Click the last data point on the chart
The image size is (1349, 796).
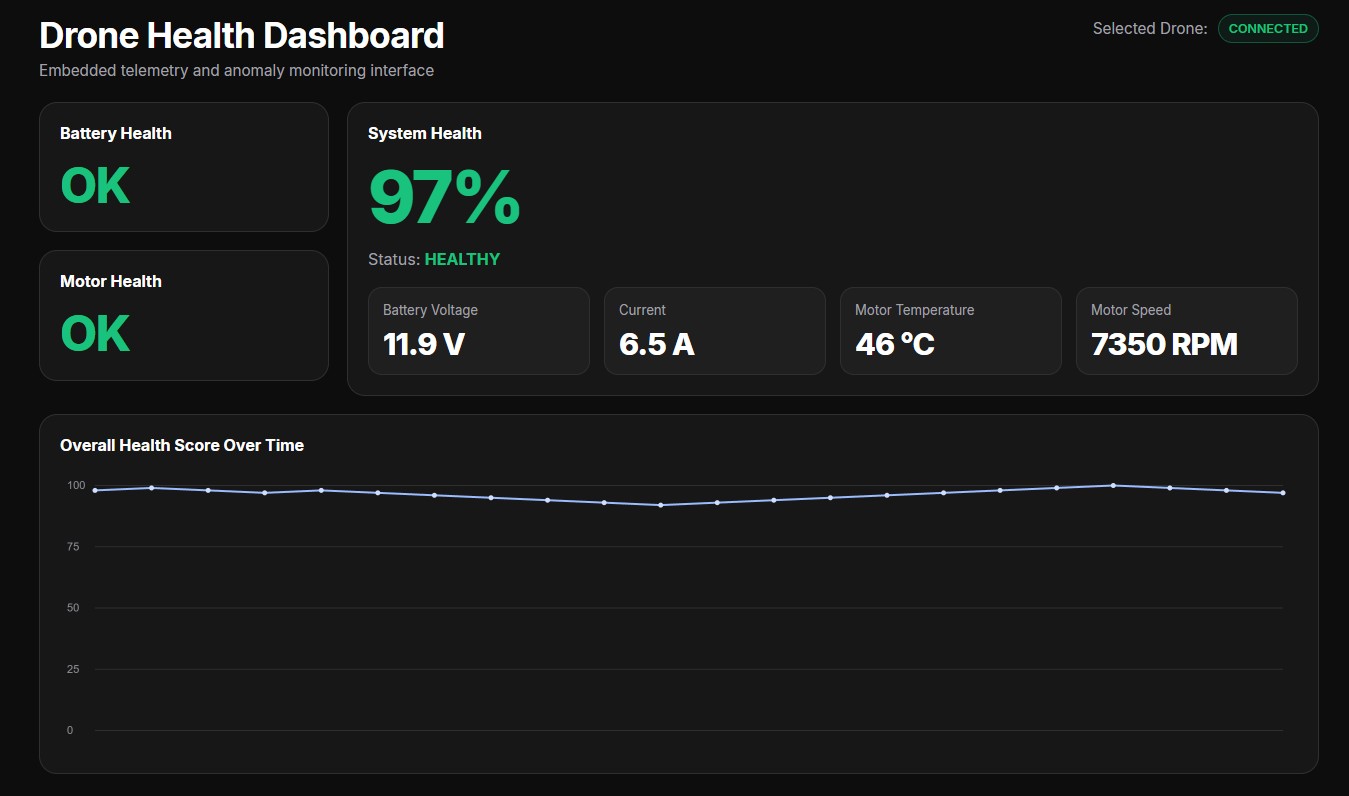coord(1283,493)
